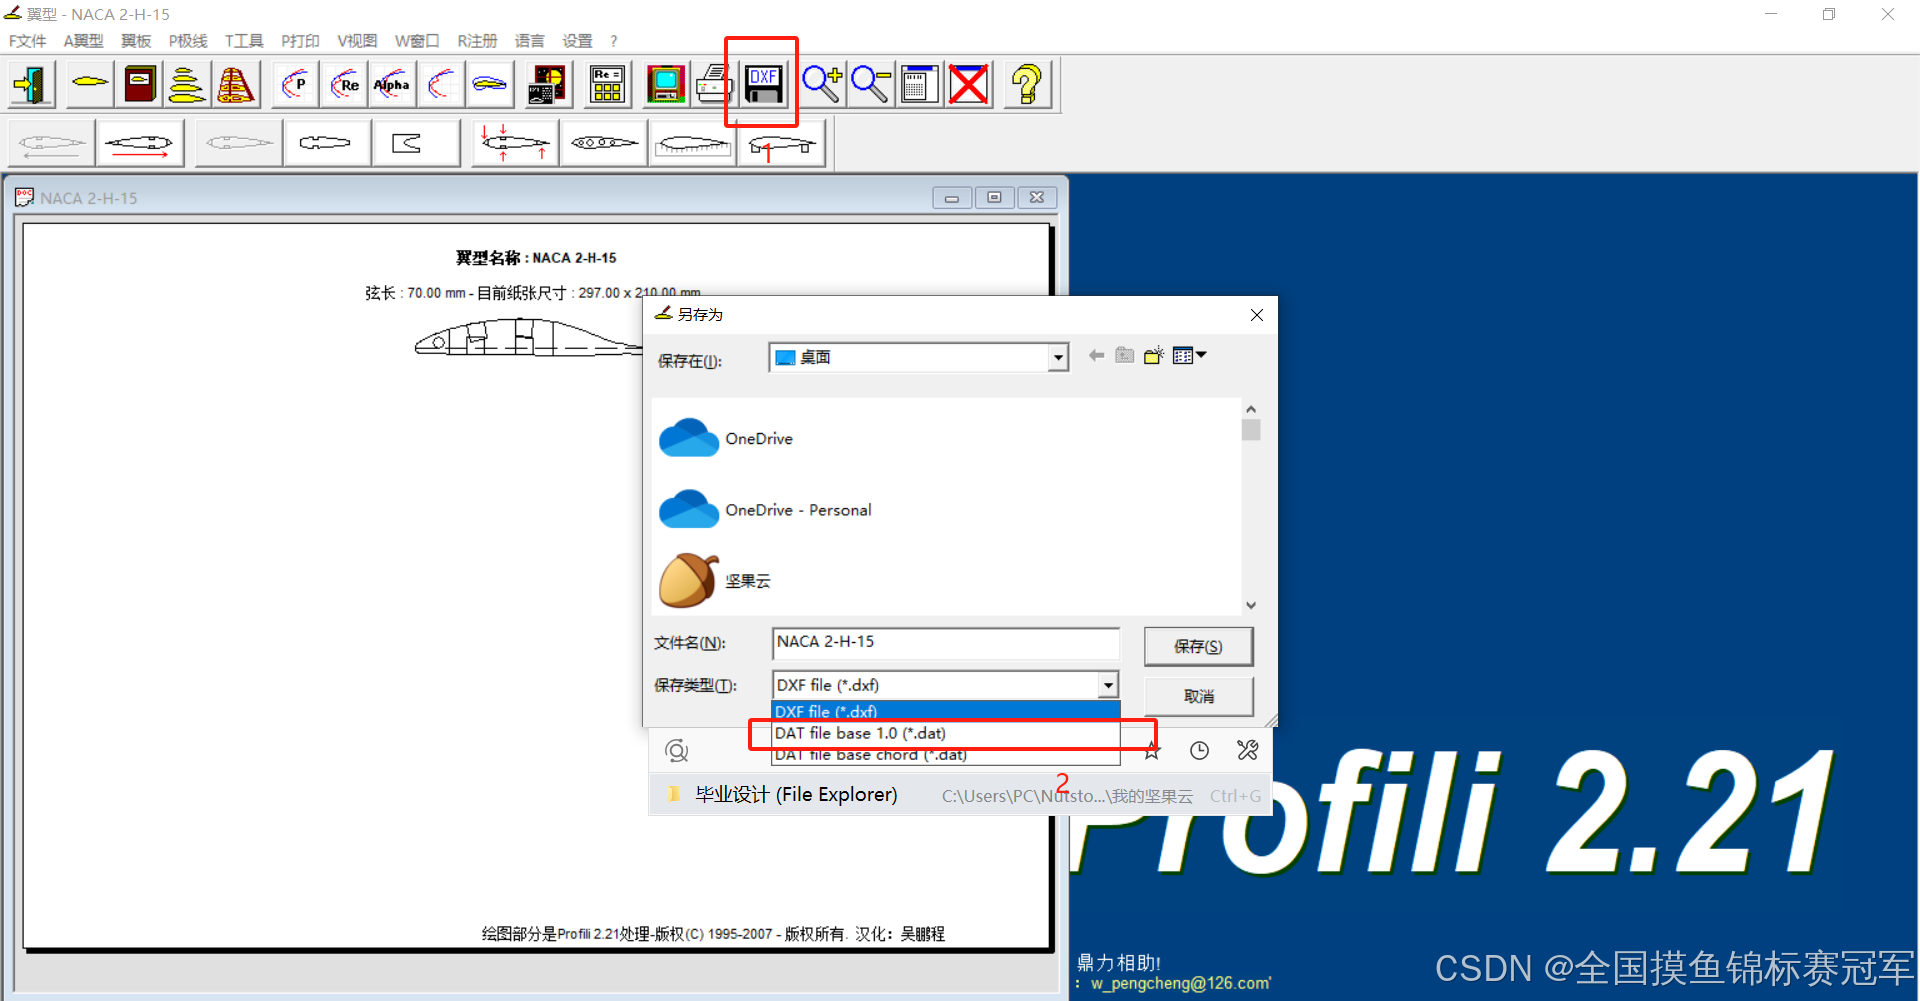Click the up one level folder icon

click(1125, 355)
